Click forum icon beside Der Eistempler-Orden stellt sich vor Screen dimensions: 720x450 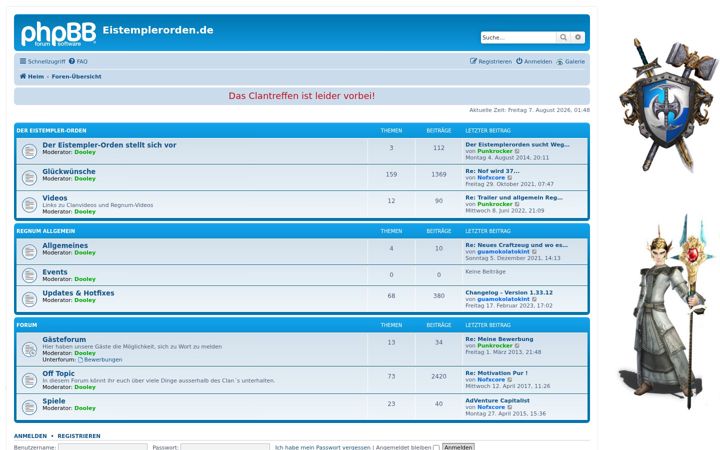tap(29, 151)
